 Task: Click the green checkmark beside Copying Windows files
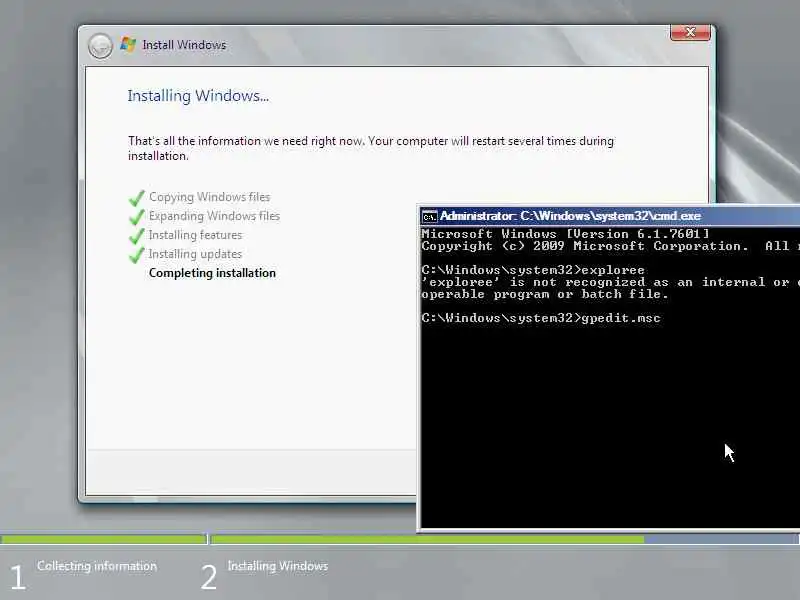[137, 197]
